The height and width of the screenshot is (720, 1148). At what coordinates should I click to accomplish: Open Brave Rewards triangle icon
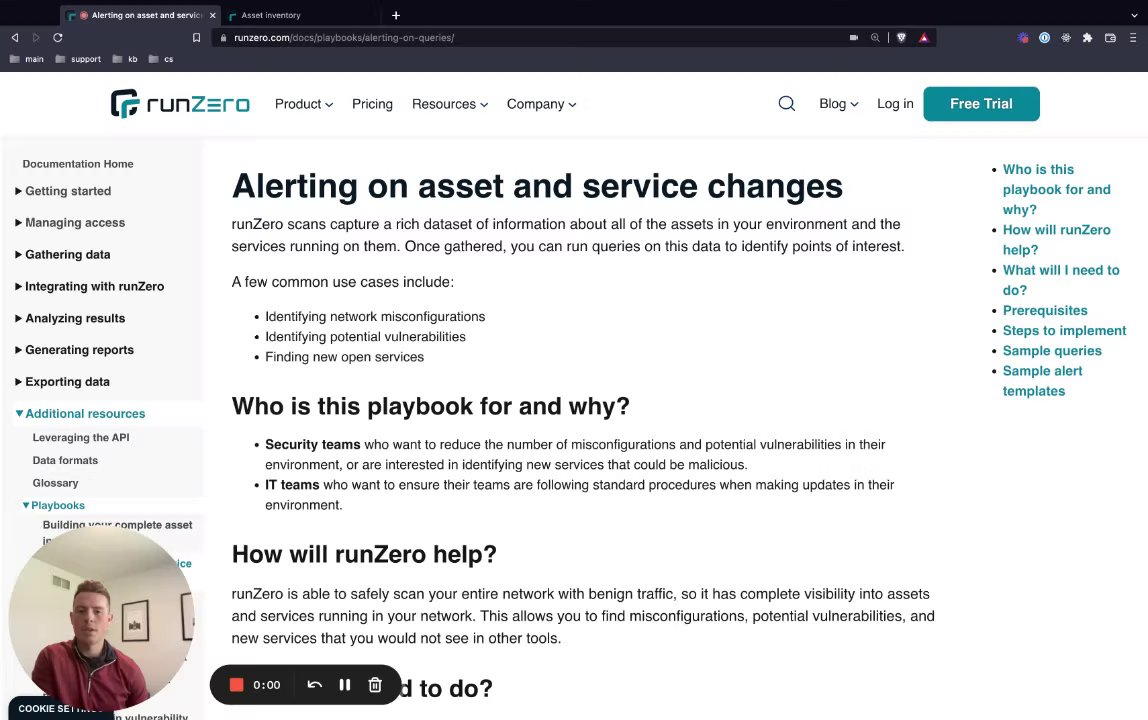click(x=924, y=37)
